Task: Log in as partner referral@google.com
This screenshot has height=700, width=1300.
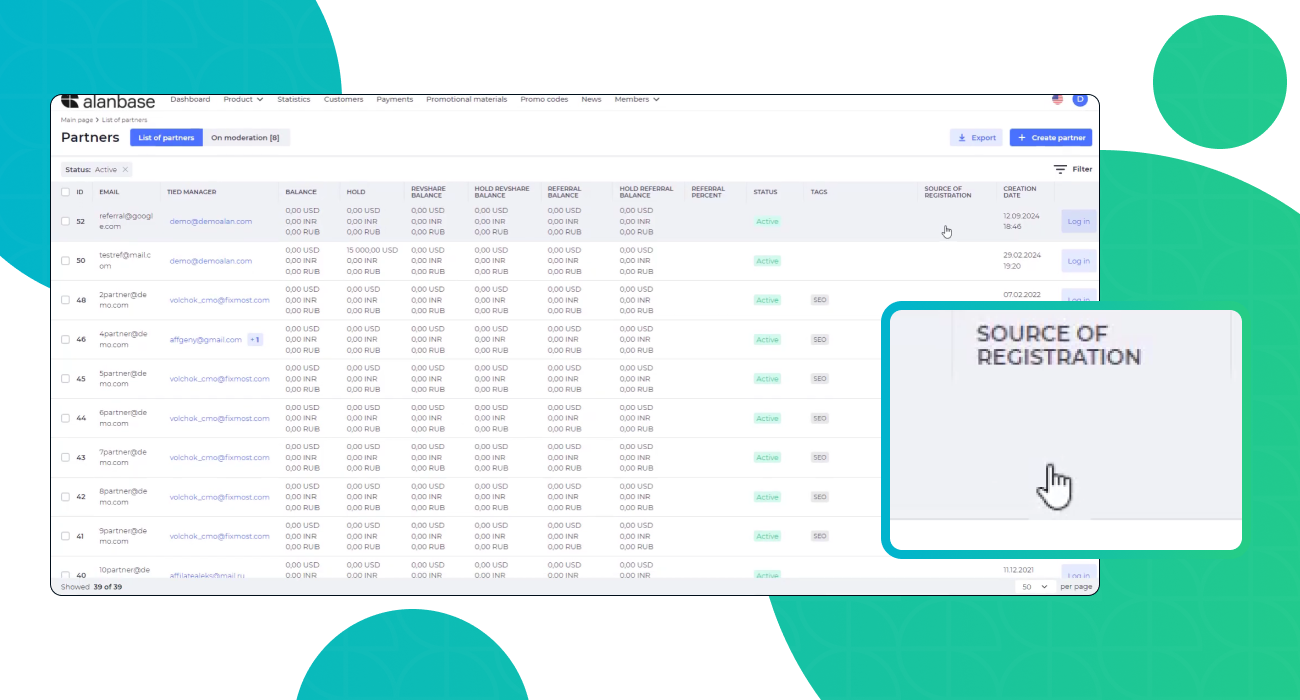Action: coord(1078,222)
